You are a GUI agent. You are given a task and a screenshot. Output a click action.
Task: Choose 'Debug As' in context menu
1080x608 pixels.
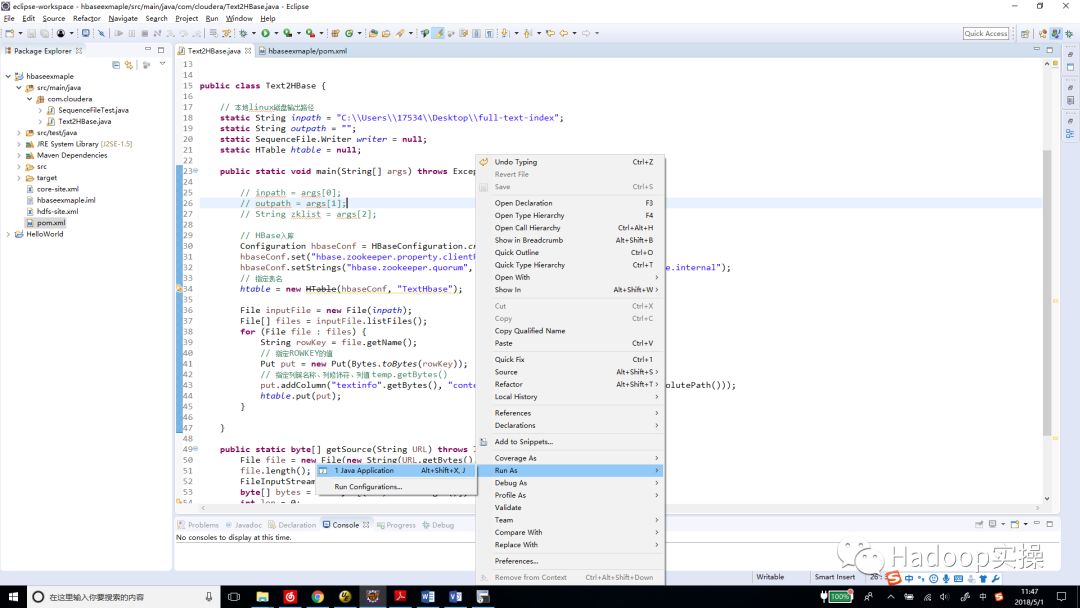570,483
